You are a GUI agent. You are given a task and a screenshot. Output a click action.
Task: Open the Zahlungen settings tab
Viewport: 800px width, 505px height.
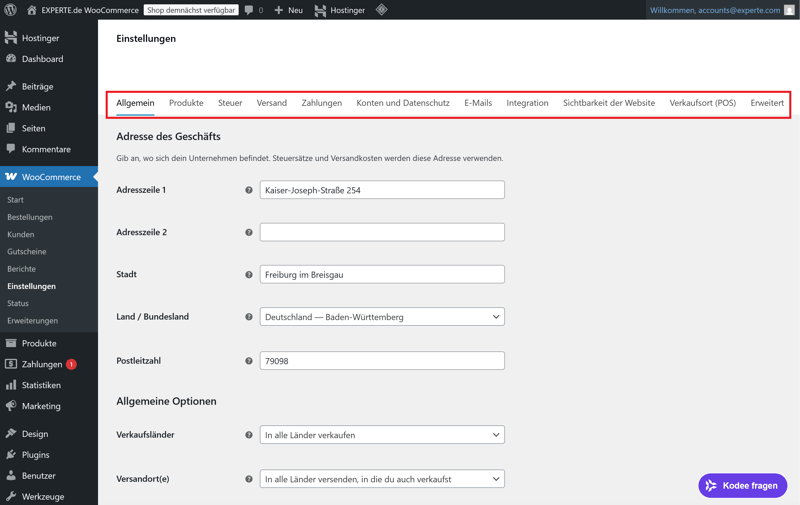pos(321,103)
